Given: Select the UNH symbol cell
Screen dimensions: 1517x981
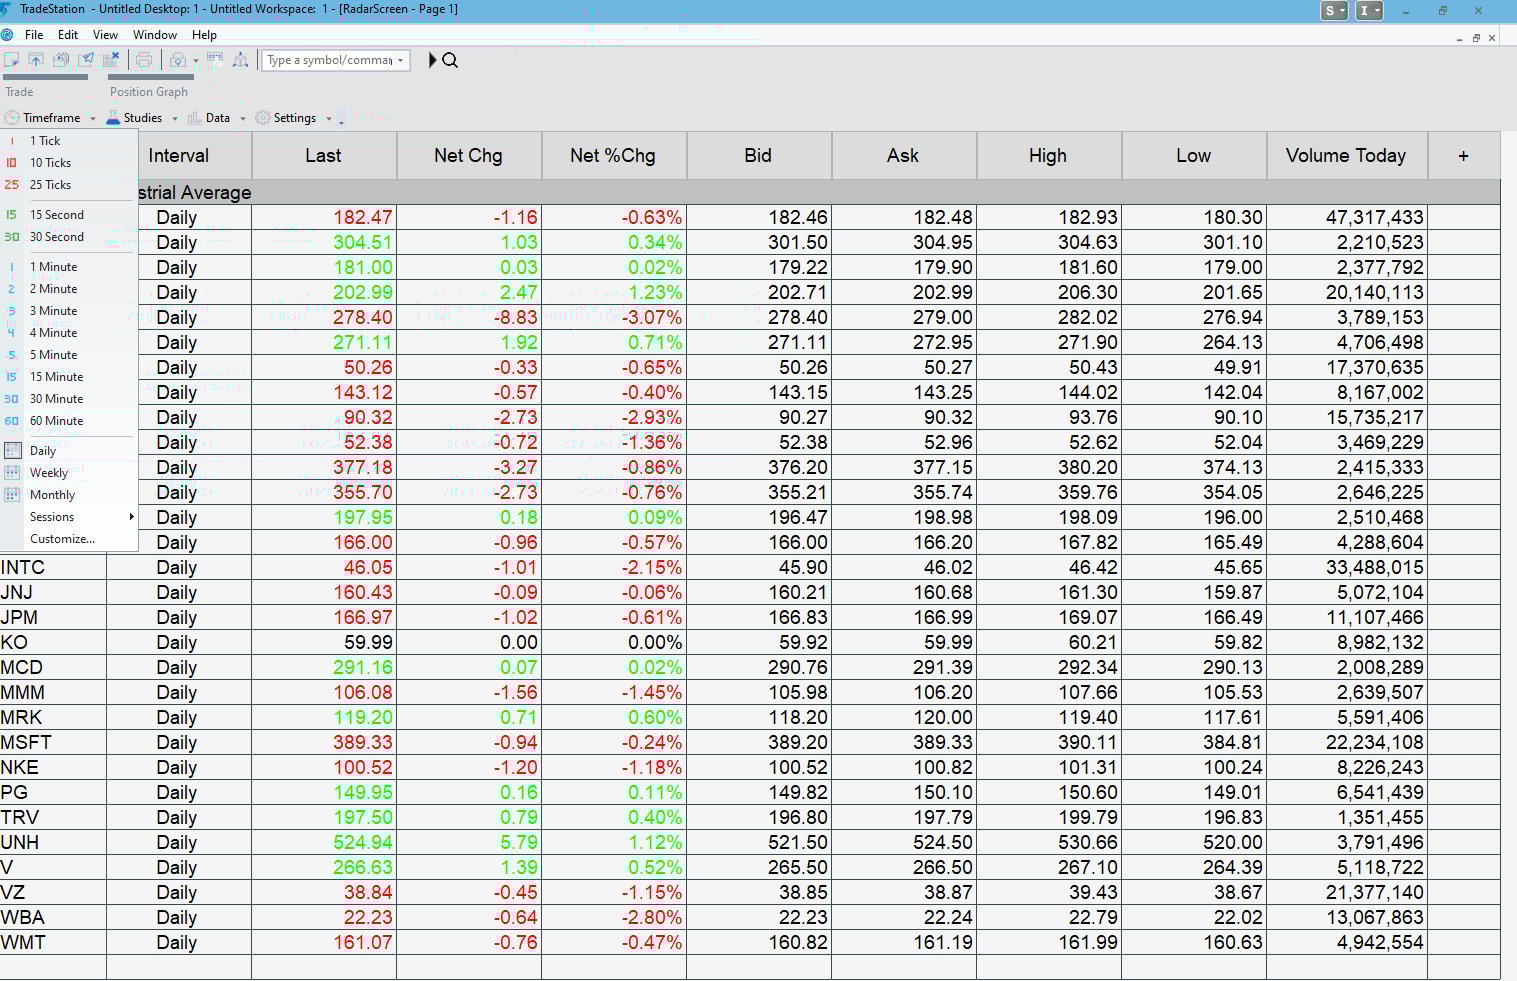Looking at the screenshot, I should click(x=53, y=843).
